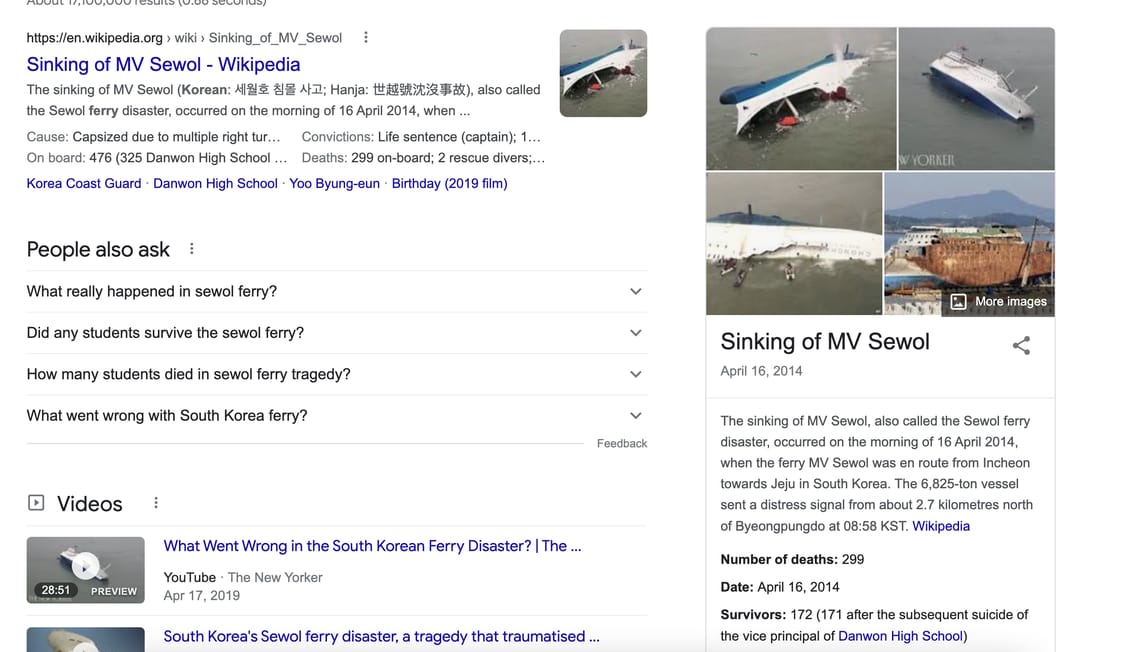Screen dimensions: 1128x652
Task: Open the Birthday (2019 film) sitelink
Action: pos(449,183)
